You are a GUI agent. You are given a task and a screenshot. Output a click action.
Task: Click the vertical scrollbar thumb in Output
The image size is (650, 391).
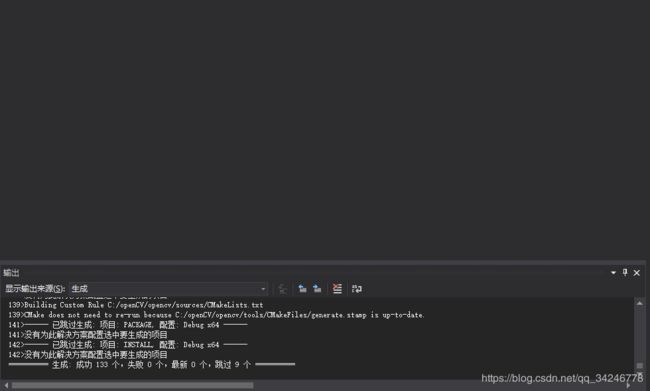click(640, 365)
